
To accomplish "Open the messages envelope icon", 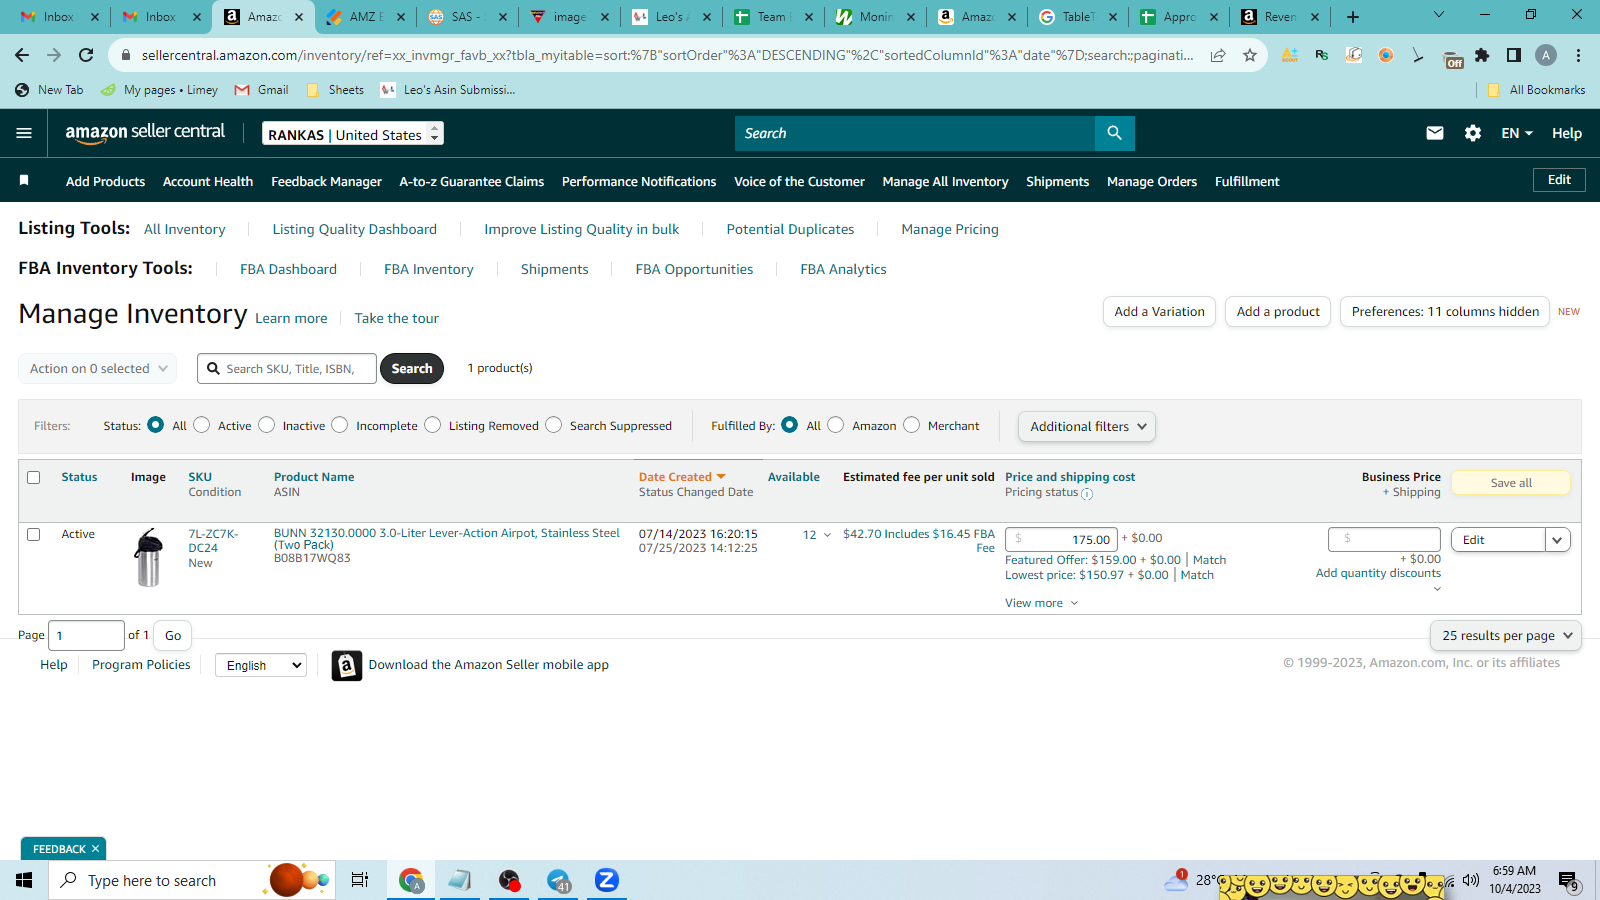I will (x=1435, y=133).
